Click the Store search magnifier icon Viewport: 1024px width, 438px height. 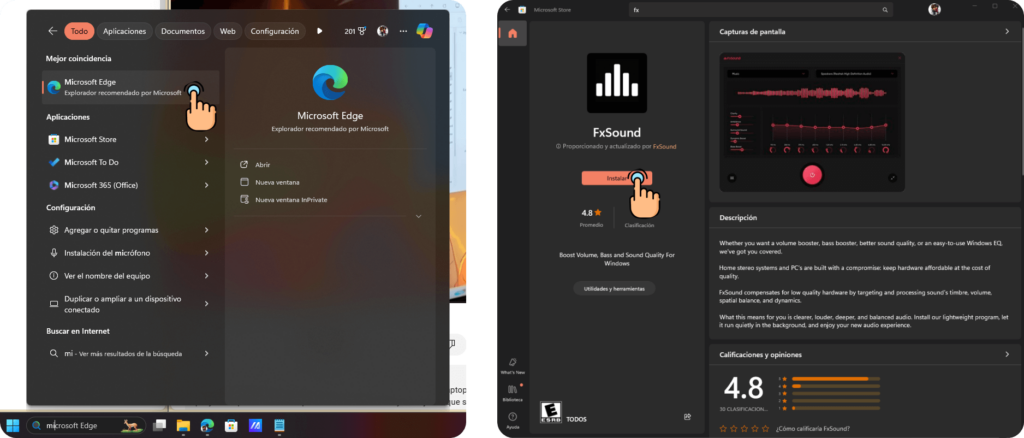click(885, 10)
